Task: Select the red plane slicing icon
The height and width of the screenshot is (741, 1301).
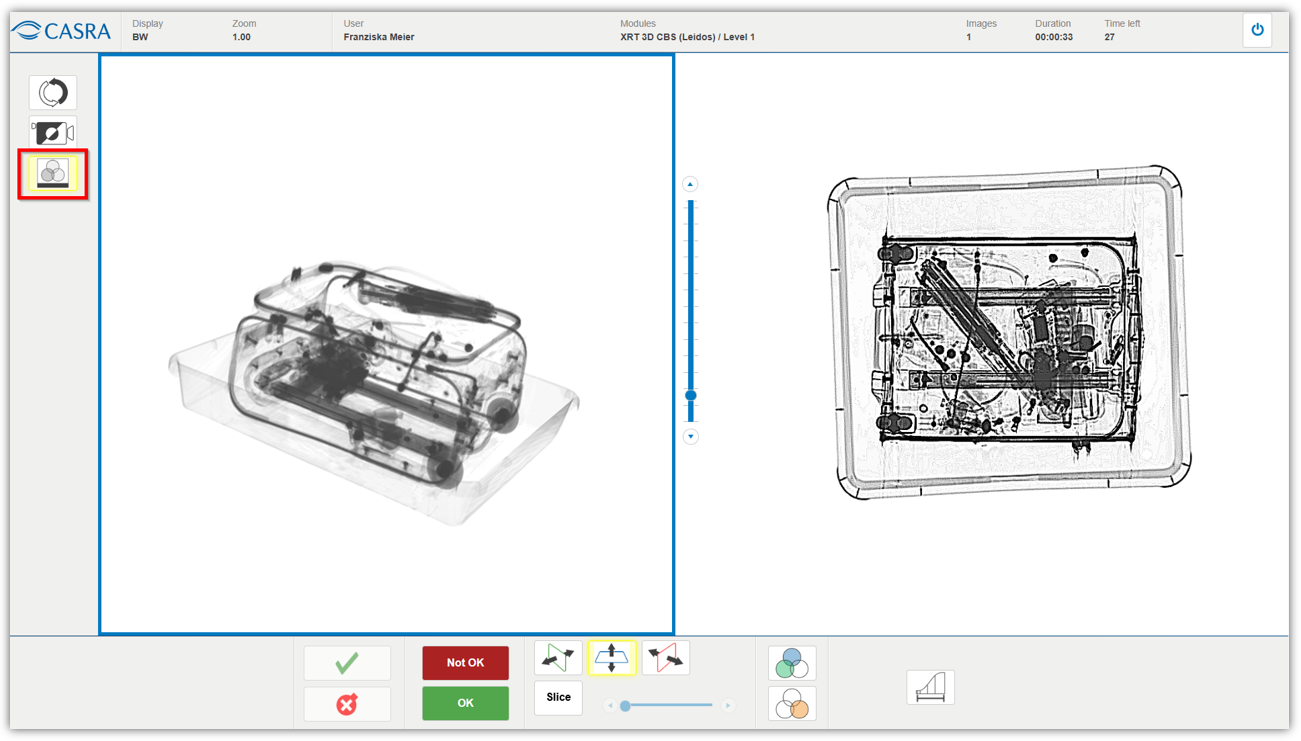Action: tap(666, 658)
